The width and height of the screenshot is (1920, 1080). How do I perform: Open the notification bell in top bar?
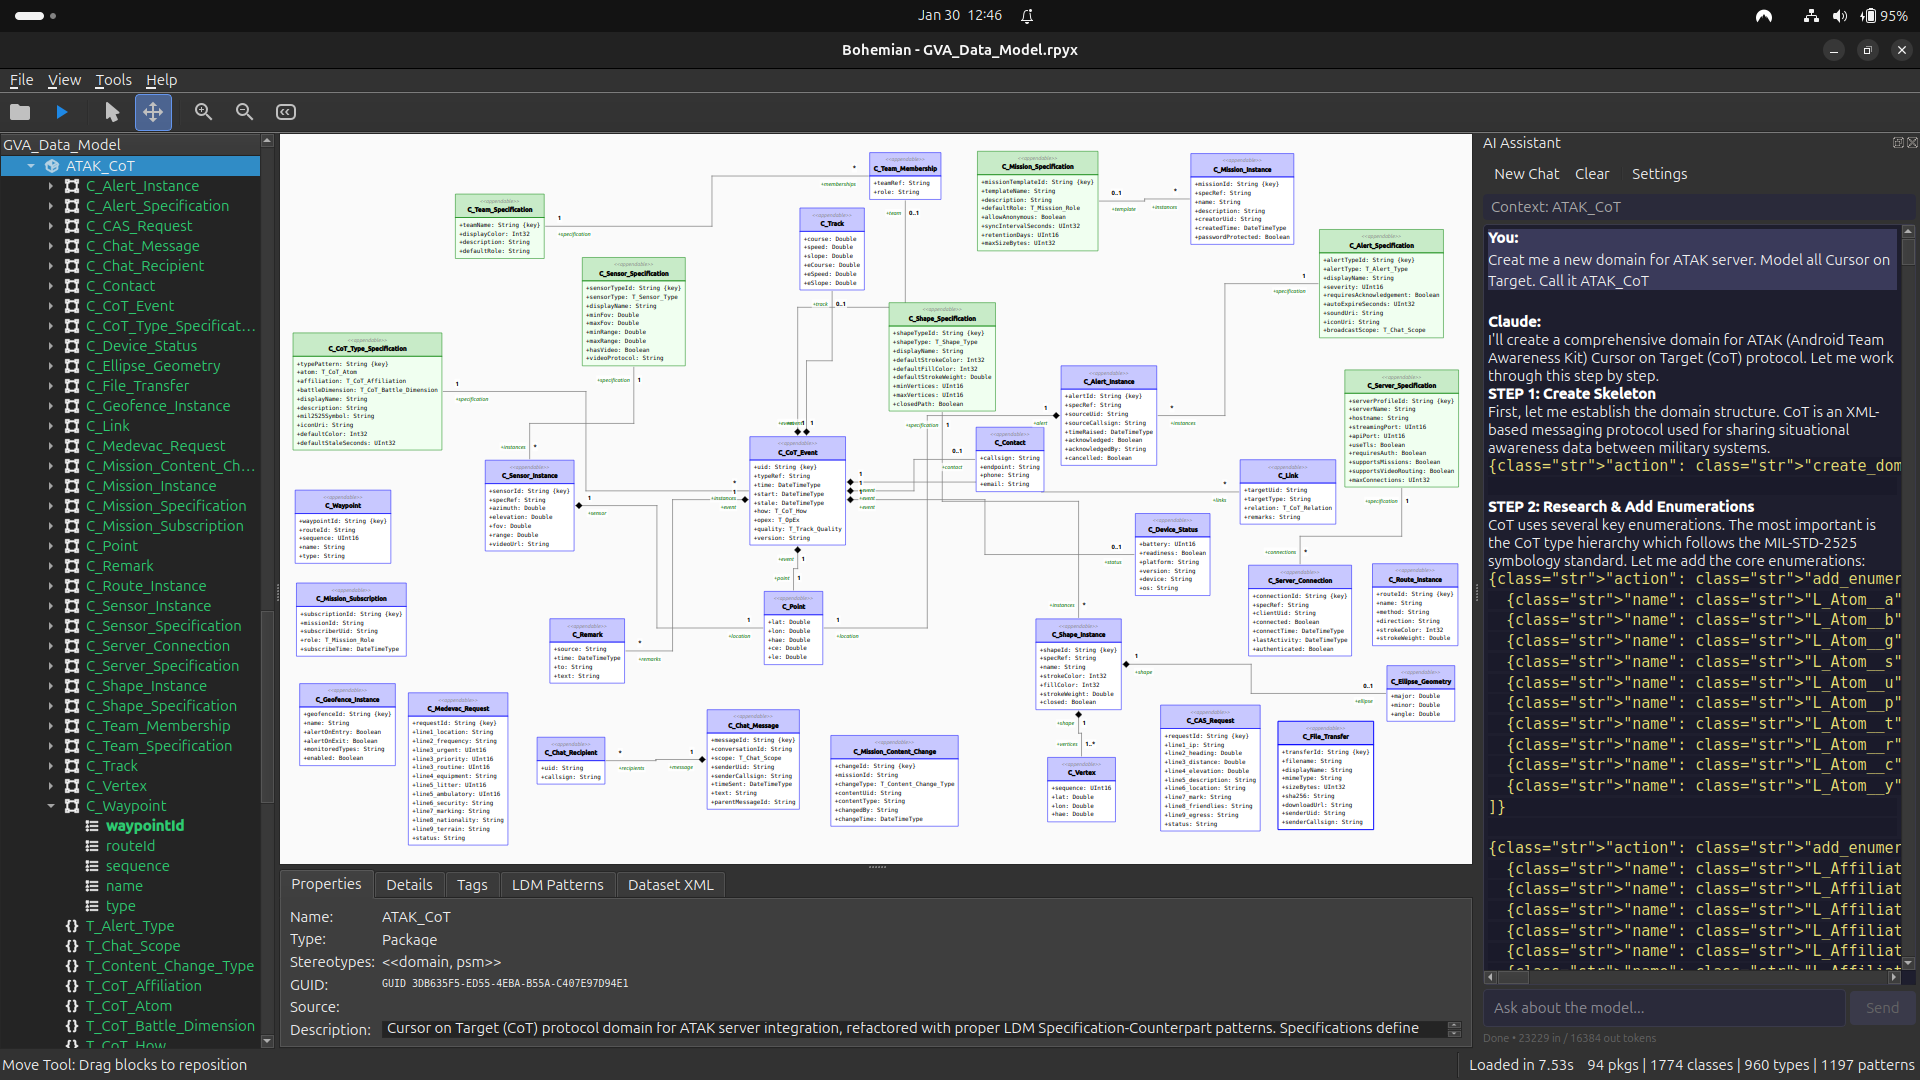pyautogui.click(x=1027, y=15)
